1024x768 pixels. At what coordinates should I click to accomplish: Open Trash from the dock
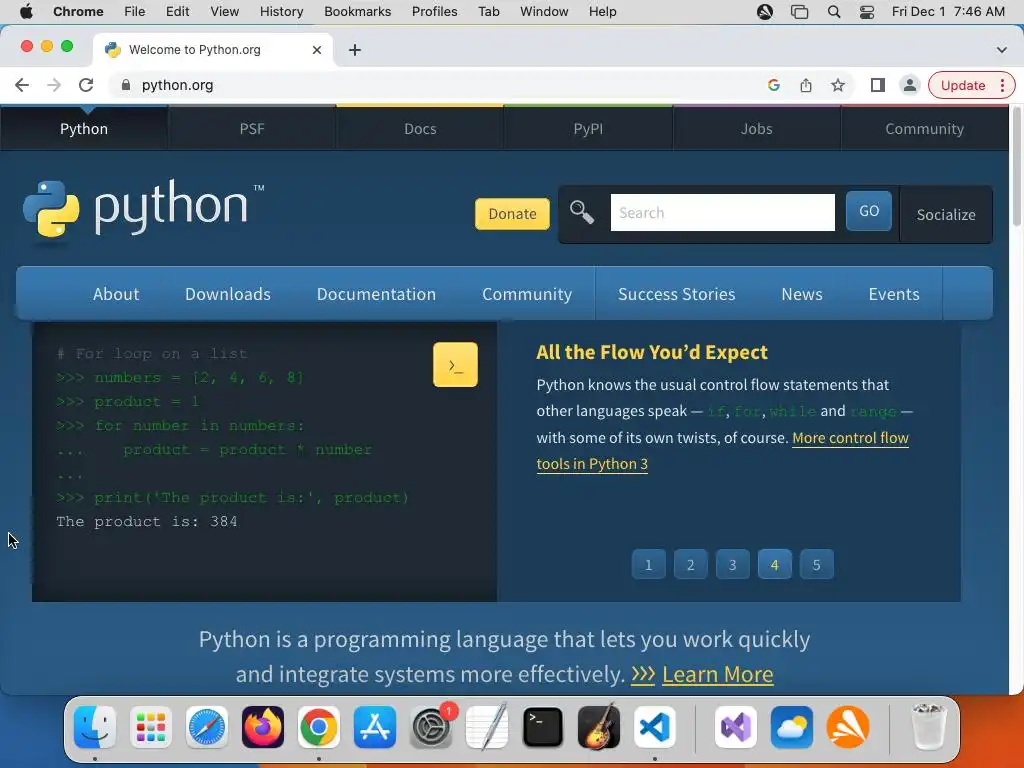point(929,727)
